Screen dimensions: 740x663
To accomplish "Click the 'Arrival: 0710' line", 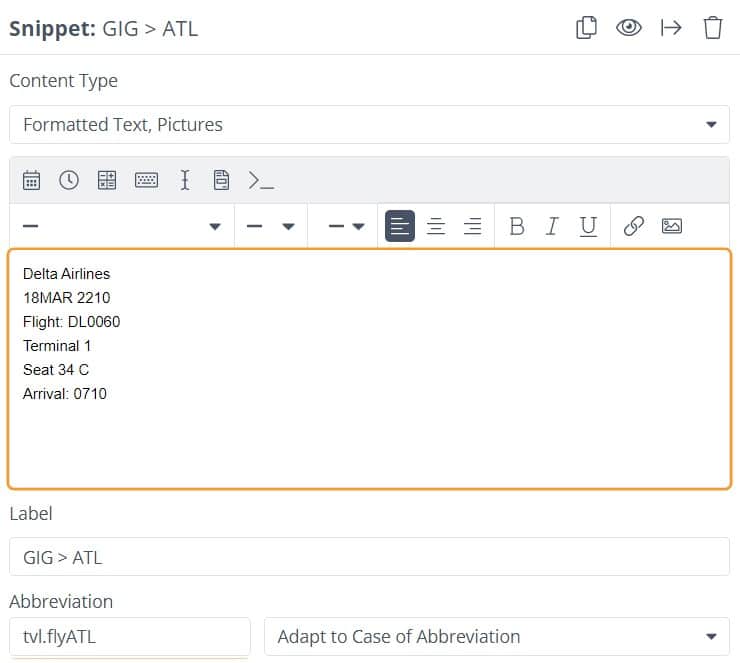I will [65, 394].
